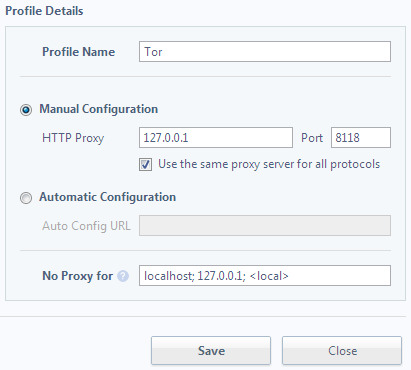Click the HTTP Proxy address field
Viewport: 411px width, 370px height.
[216, 137]
